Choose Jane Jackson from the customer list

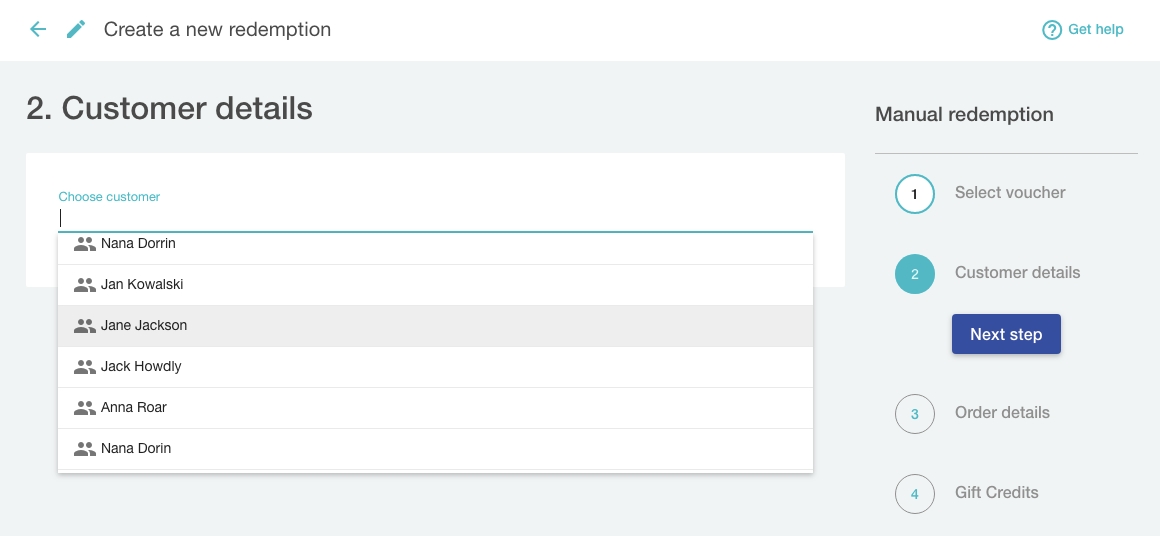[x=144, y=326]
